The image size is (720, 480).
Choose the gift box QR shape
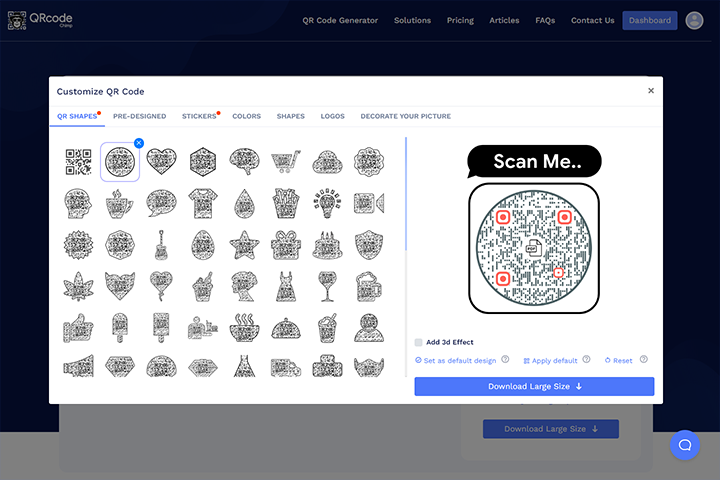pos(286,245)
